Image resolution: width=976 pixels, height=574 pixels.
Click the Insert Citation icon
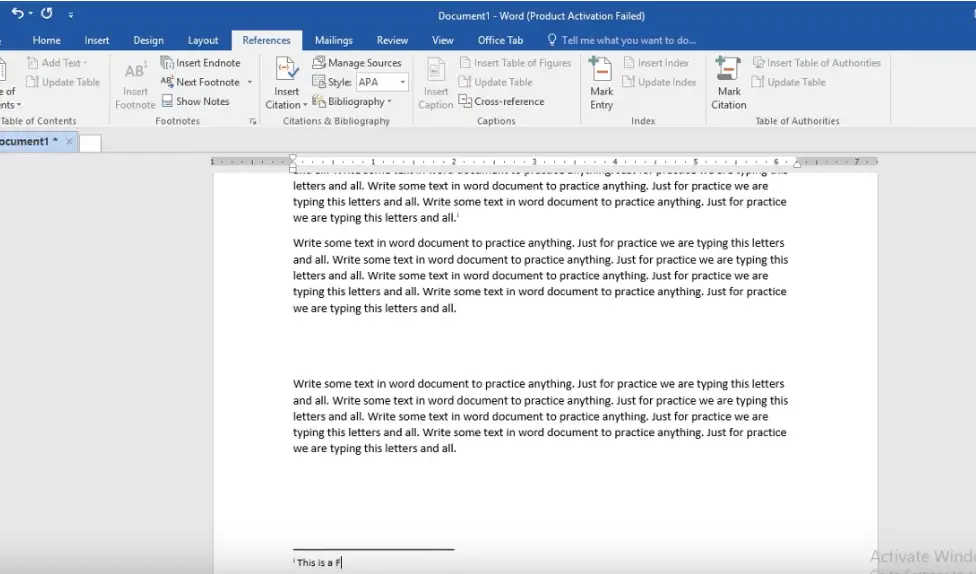tap(287, 69)
